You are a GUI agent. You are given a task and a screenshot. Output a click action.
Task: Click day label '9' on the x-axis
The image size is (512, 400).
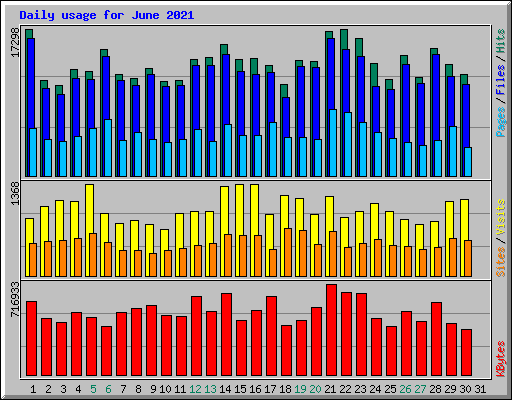[153, 389]
